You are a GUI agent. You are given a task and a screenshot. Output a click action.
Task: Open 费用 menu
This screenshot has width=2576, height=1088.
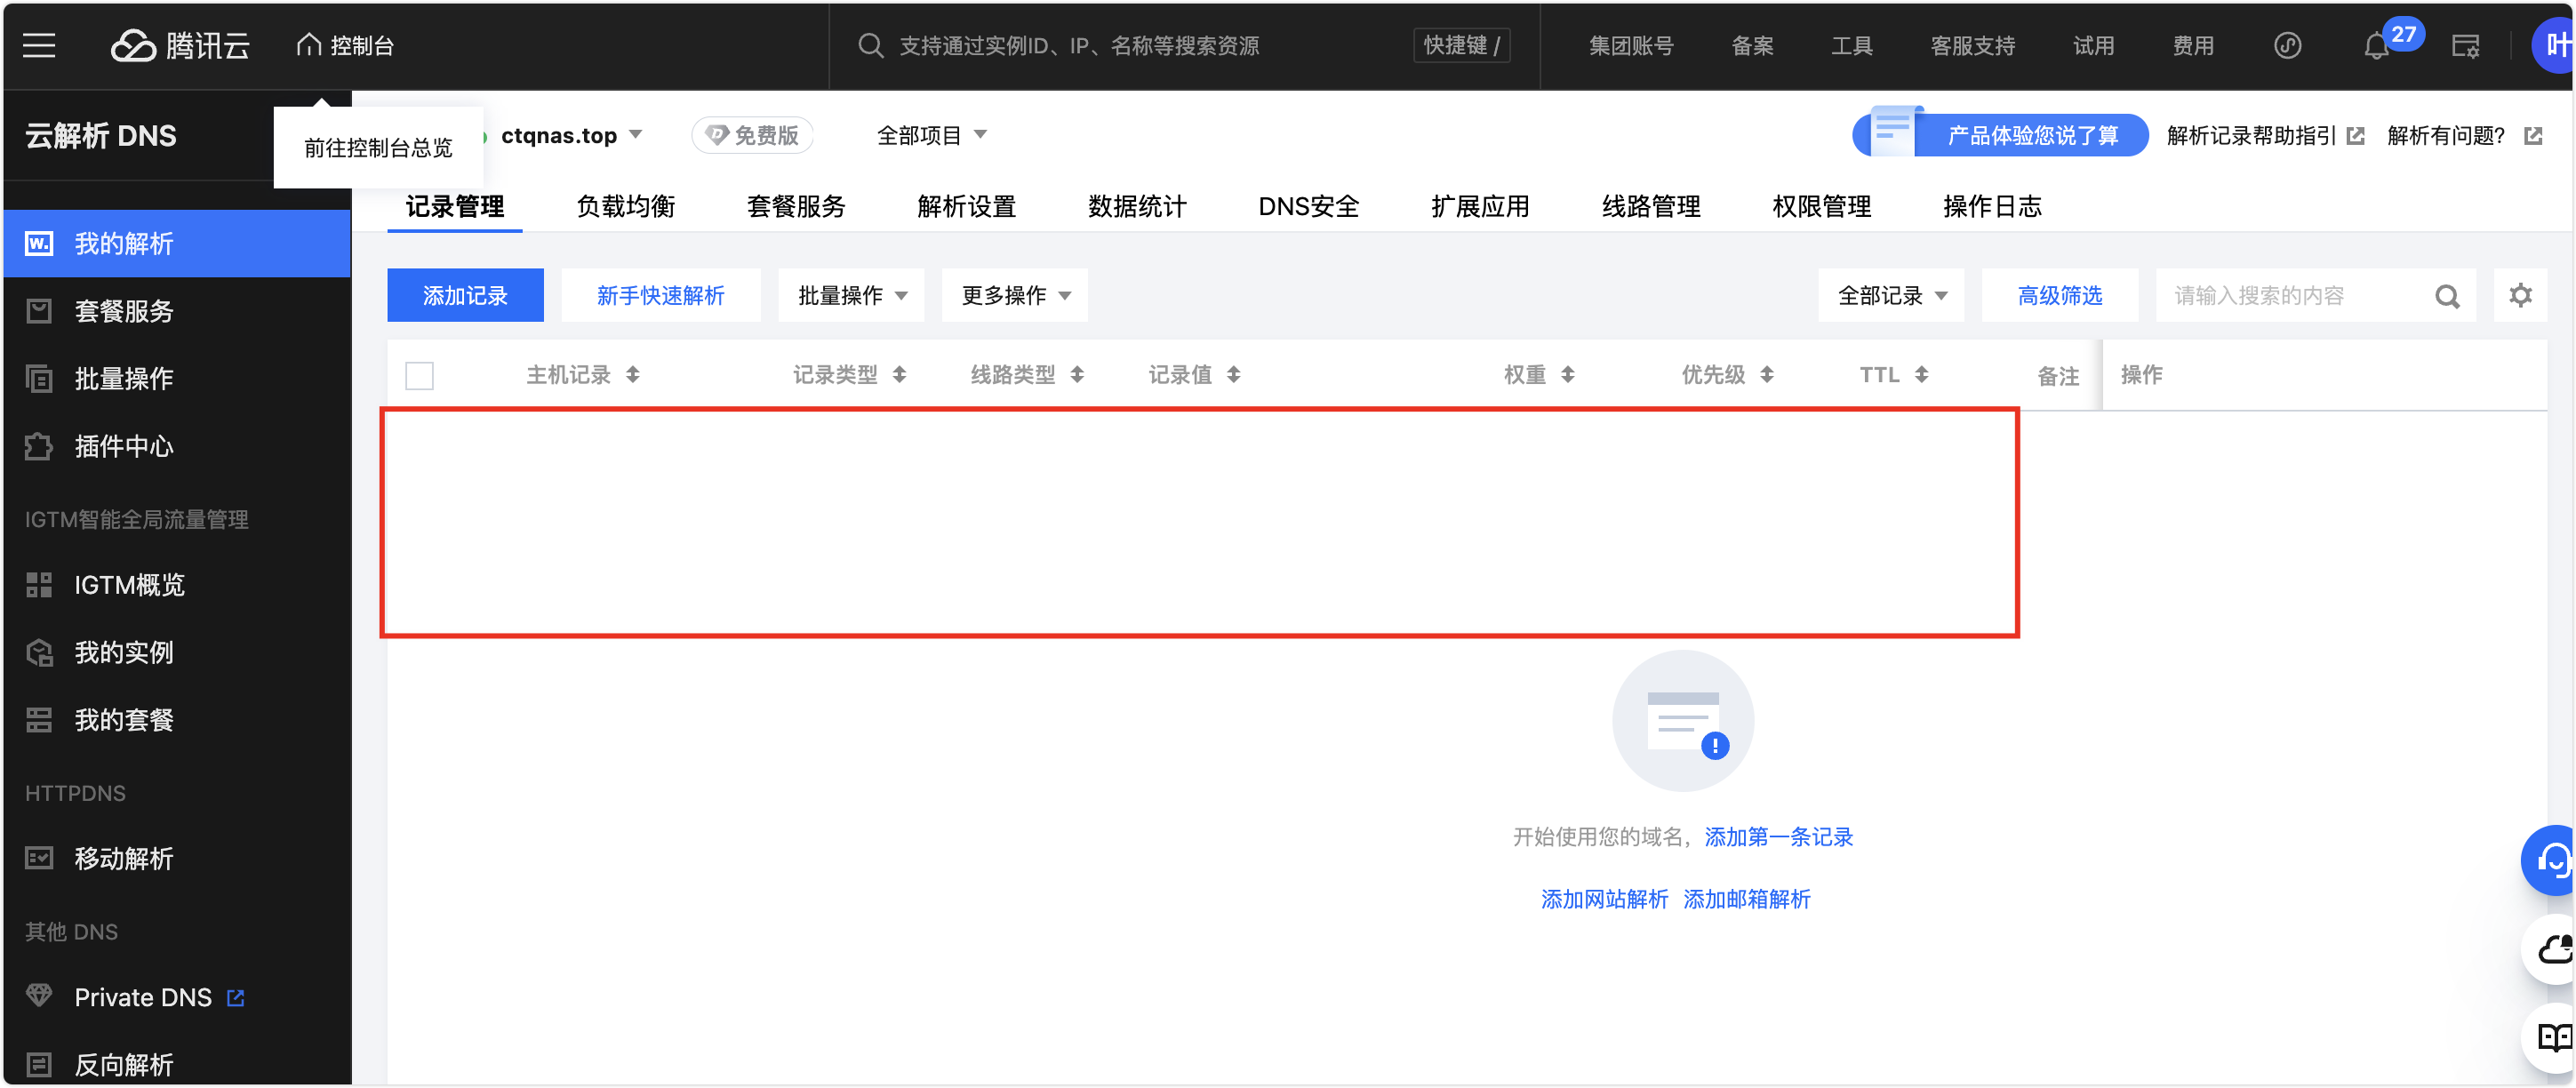[x=2193, y=46]
